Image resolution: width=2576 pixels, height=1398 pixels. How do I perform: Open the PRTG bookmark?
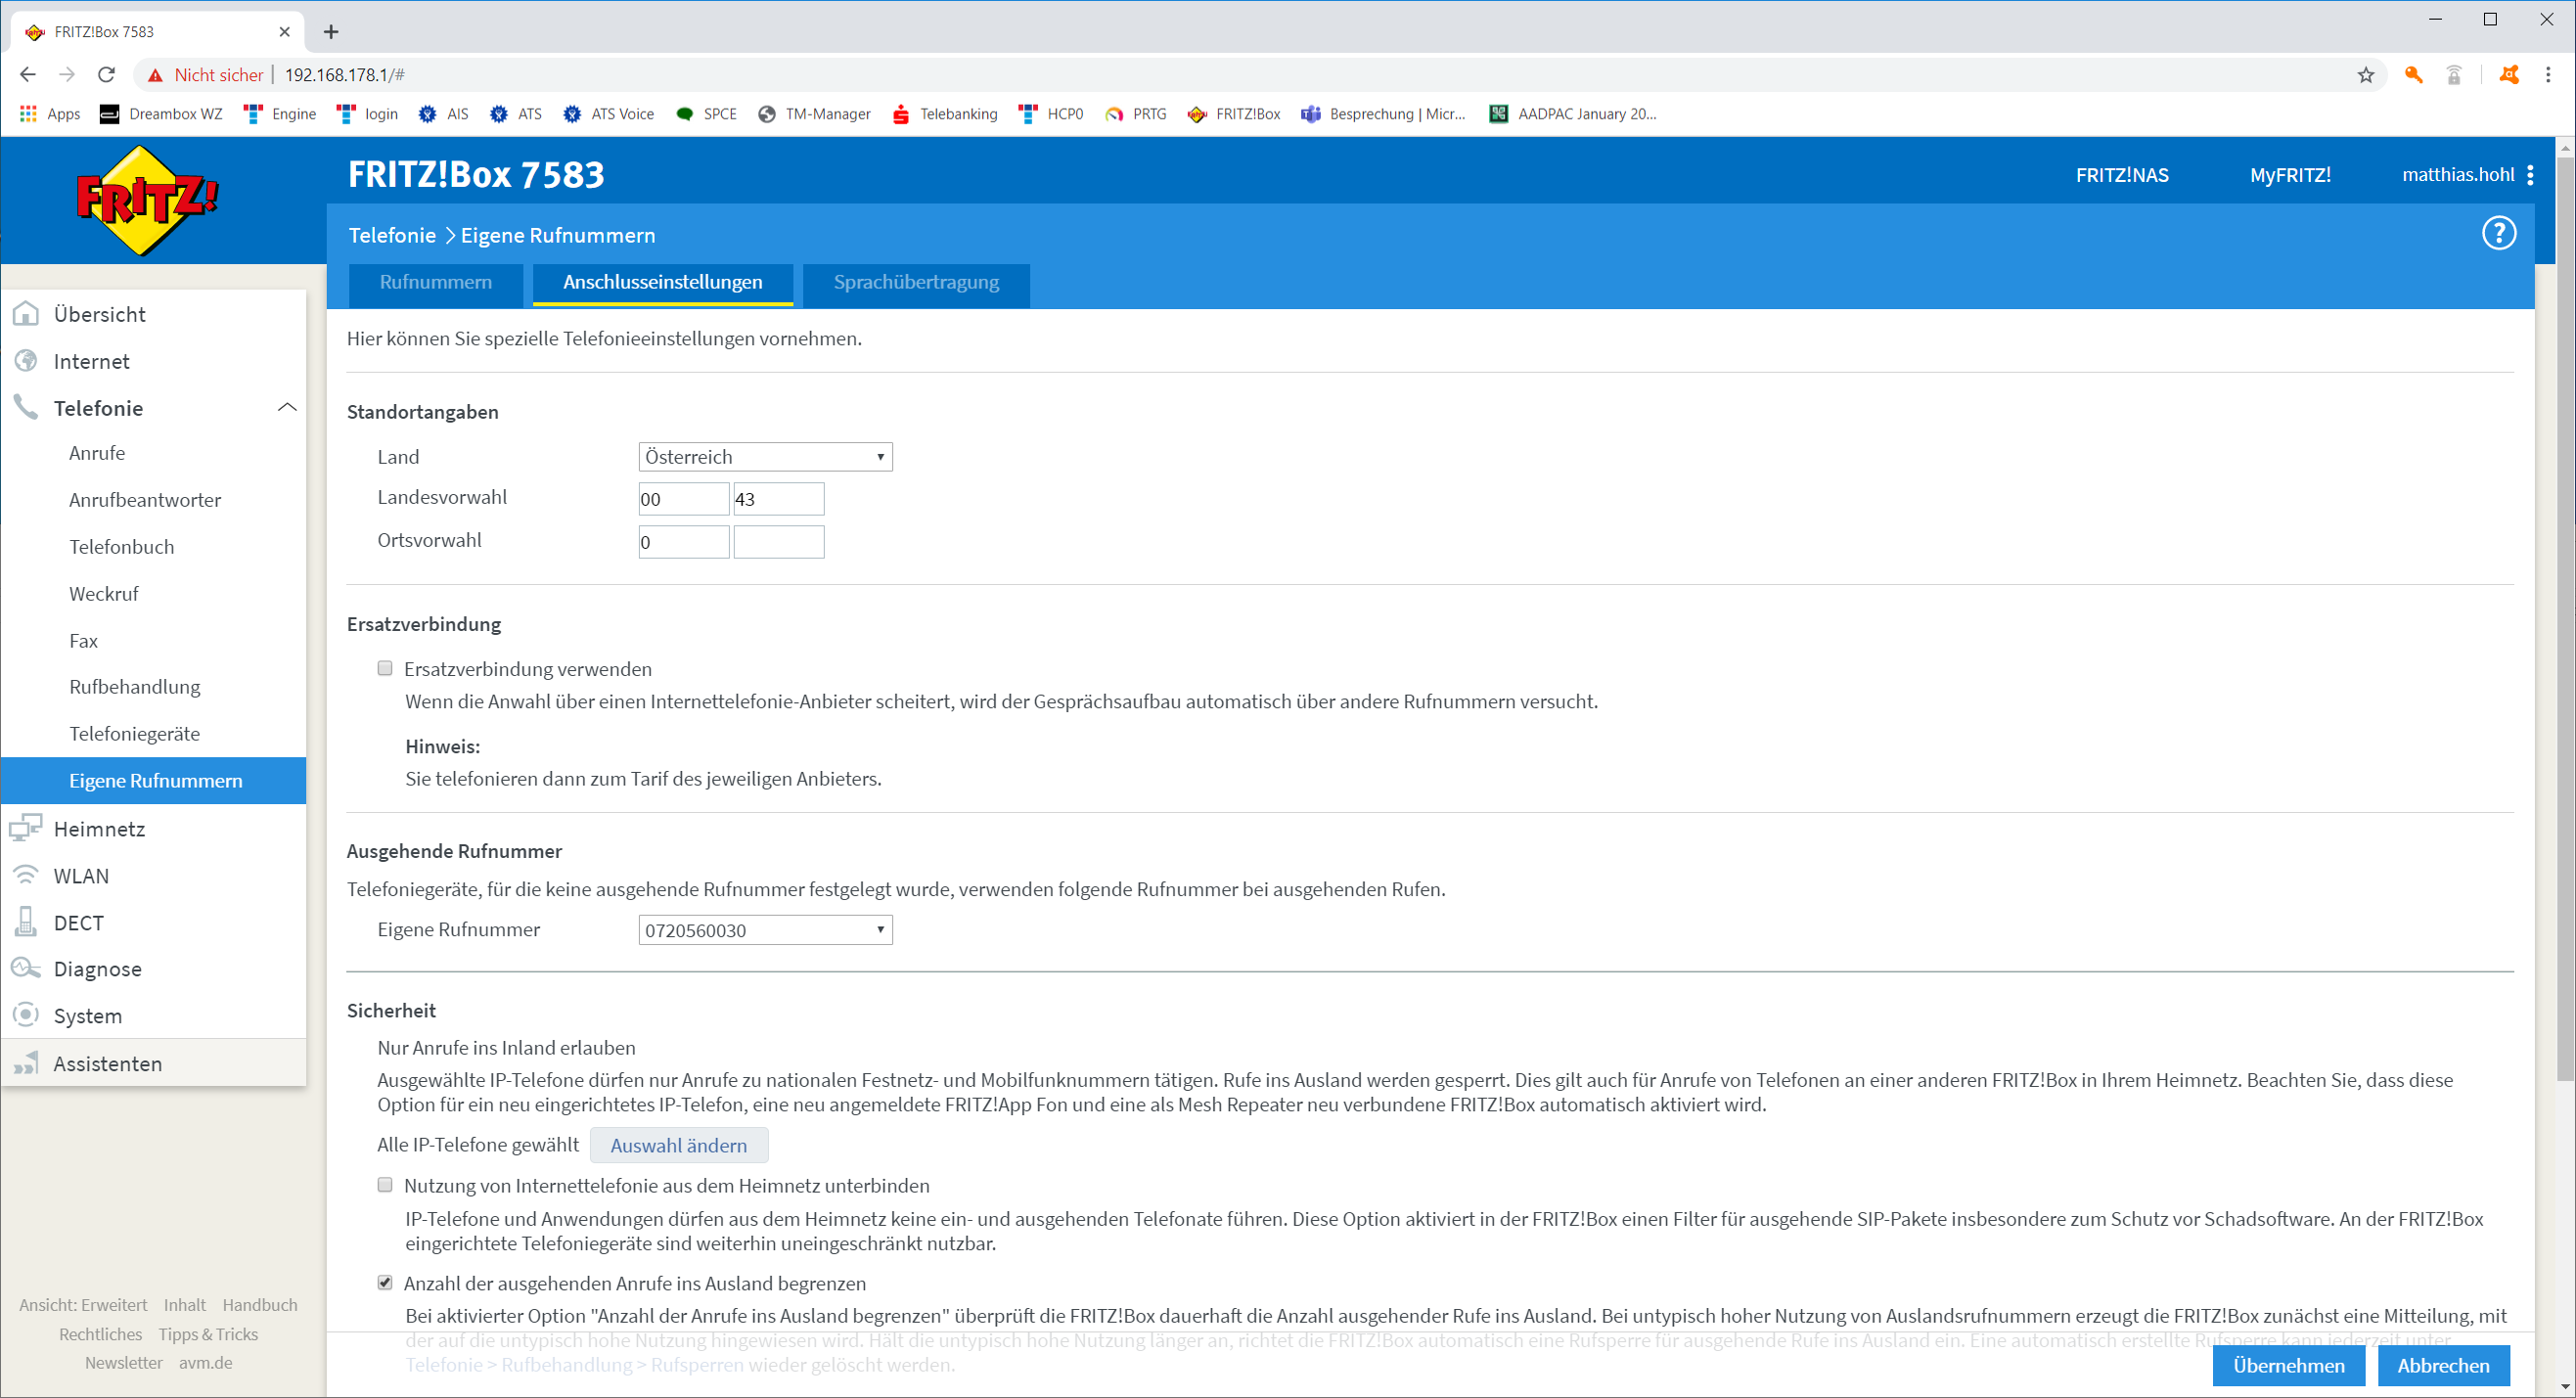pyautogui.click(x=1136, y=114)
